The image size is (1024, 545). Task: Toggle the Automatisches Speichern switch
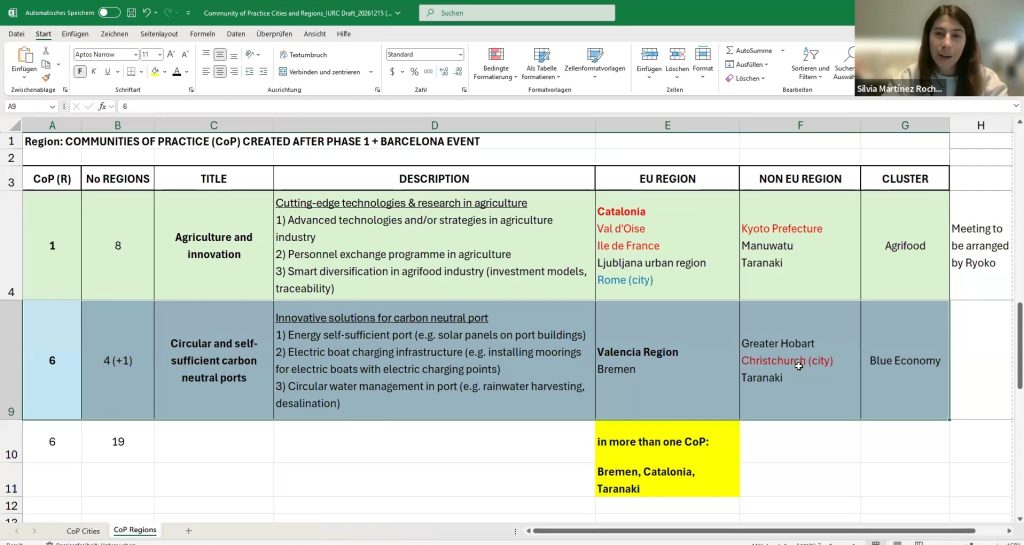(x=109, y=13)
